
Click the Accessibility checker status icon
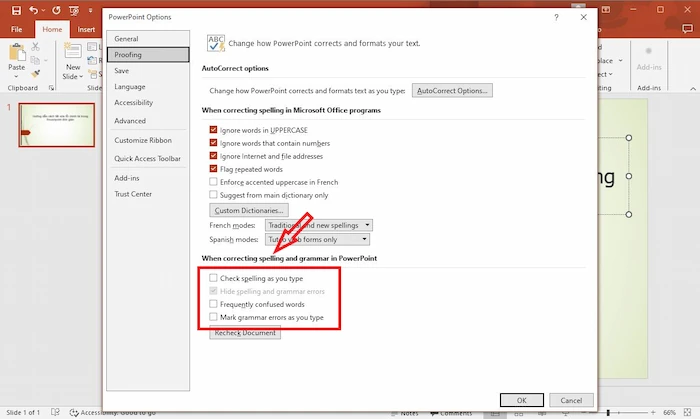tap(74, 413)
